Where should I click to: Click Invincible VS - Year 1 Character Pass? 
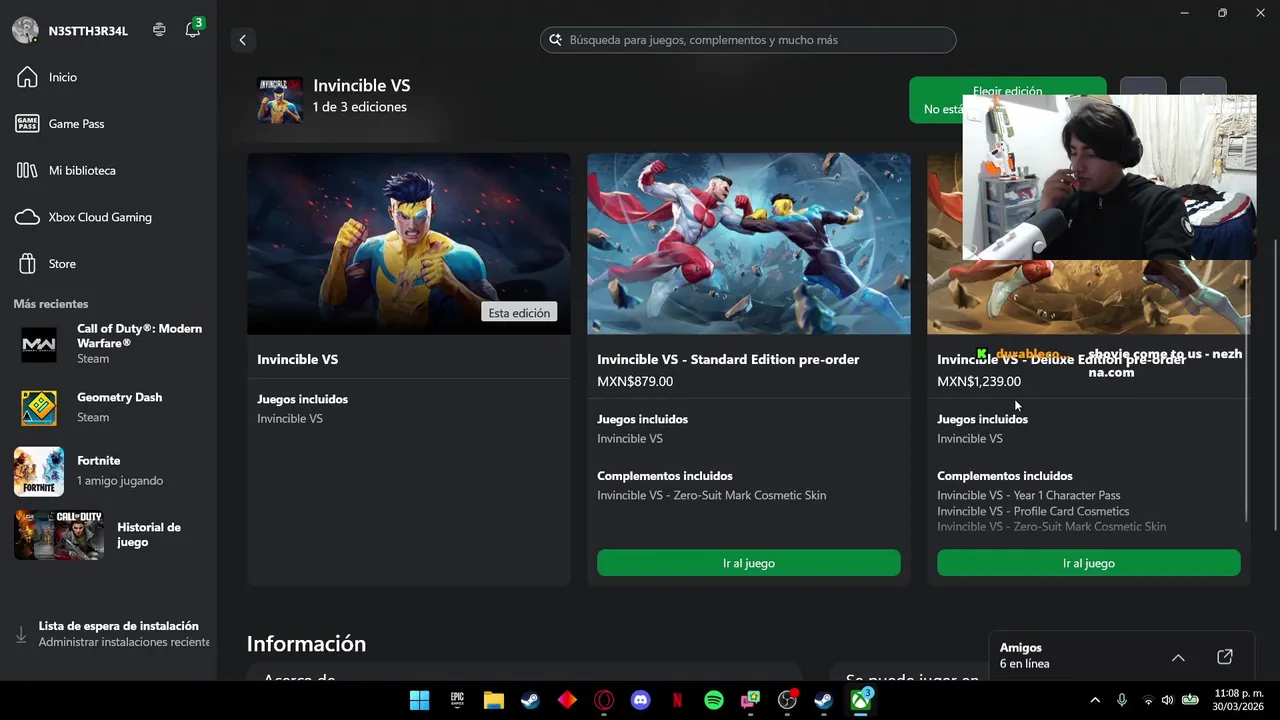(1028, 495)
